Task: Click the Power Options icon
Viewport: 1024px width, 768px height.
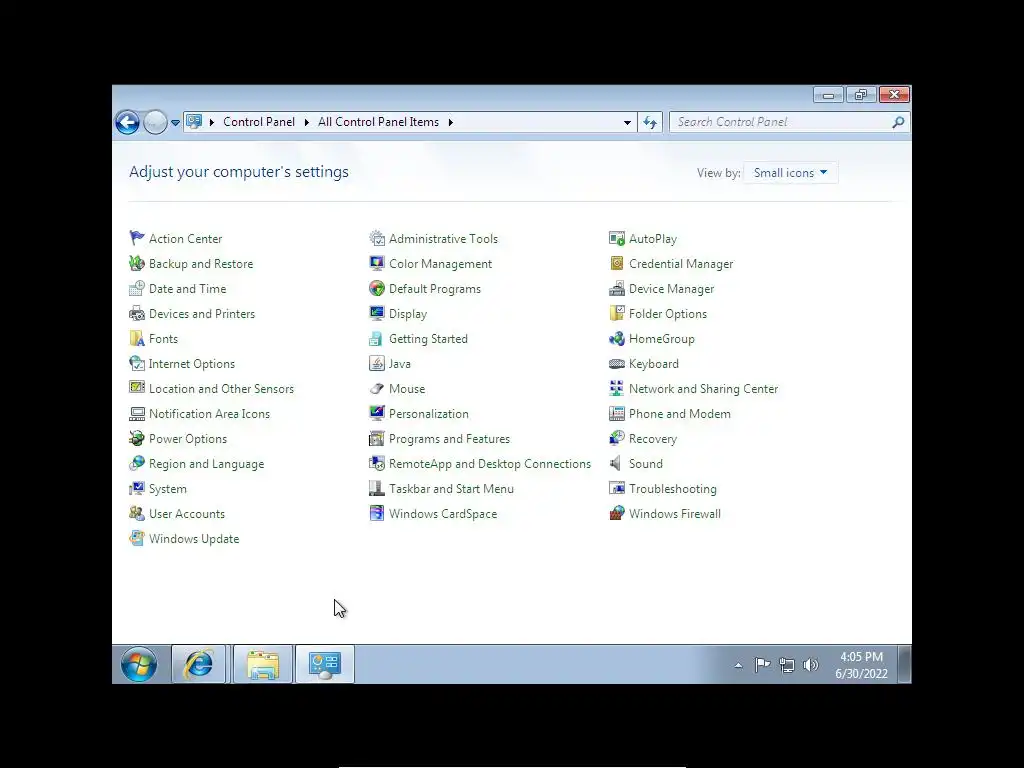Action: coord(136,438)
